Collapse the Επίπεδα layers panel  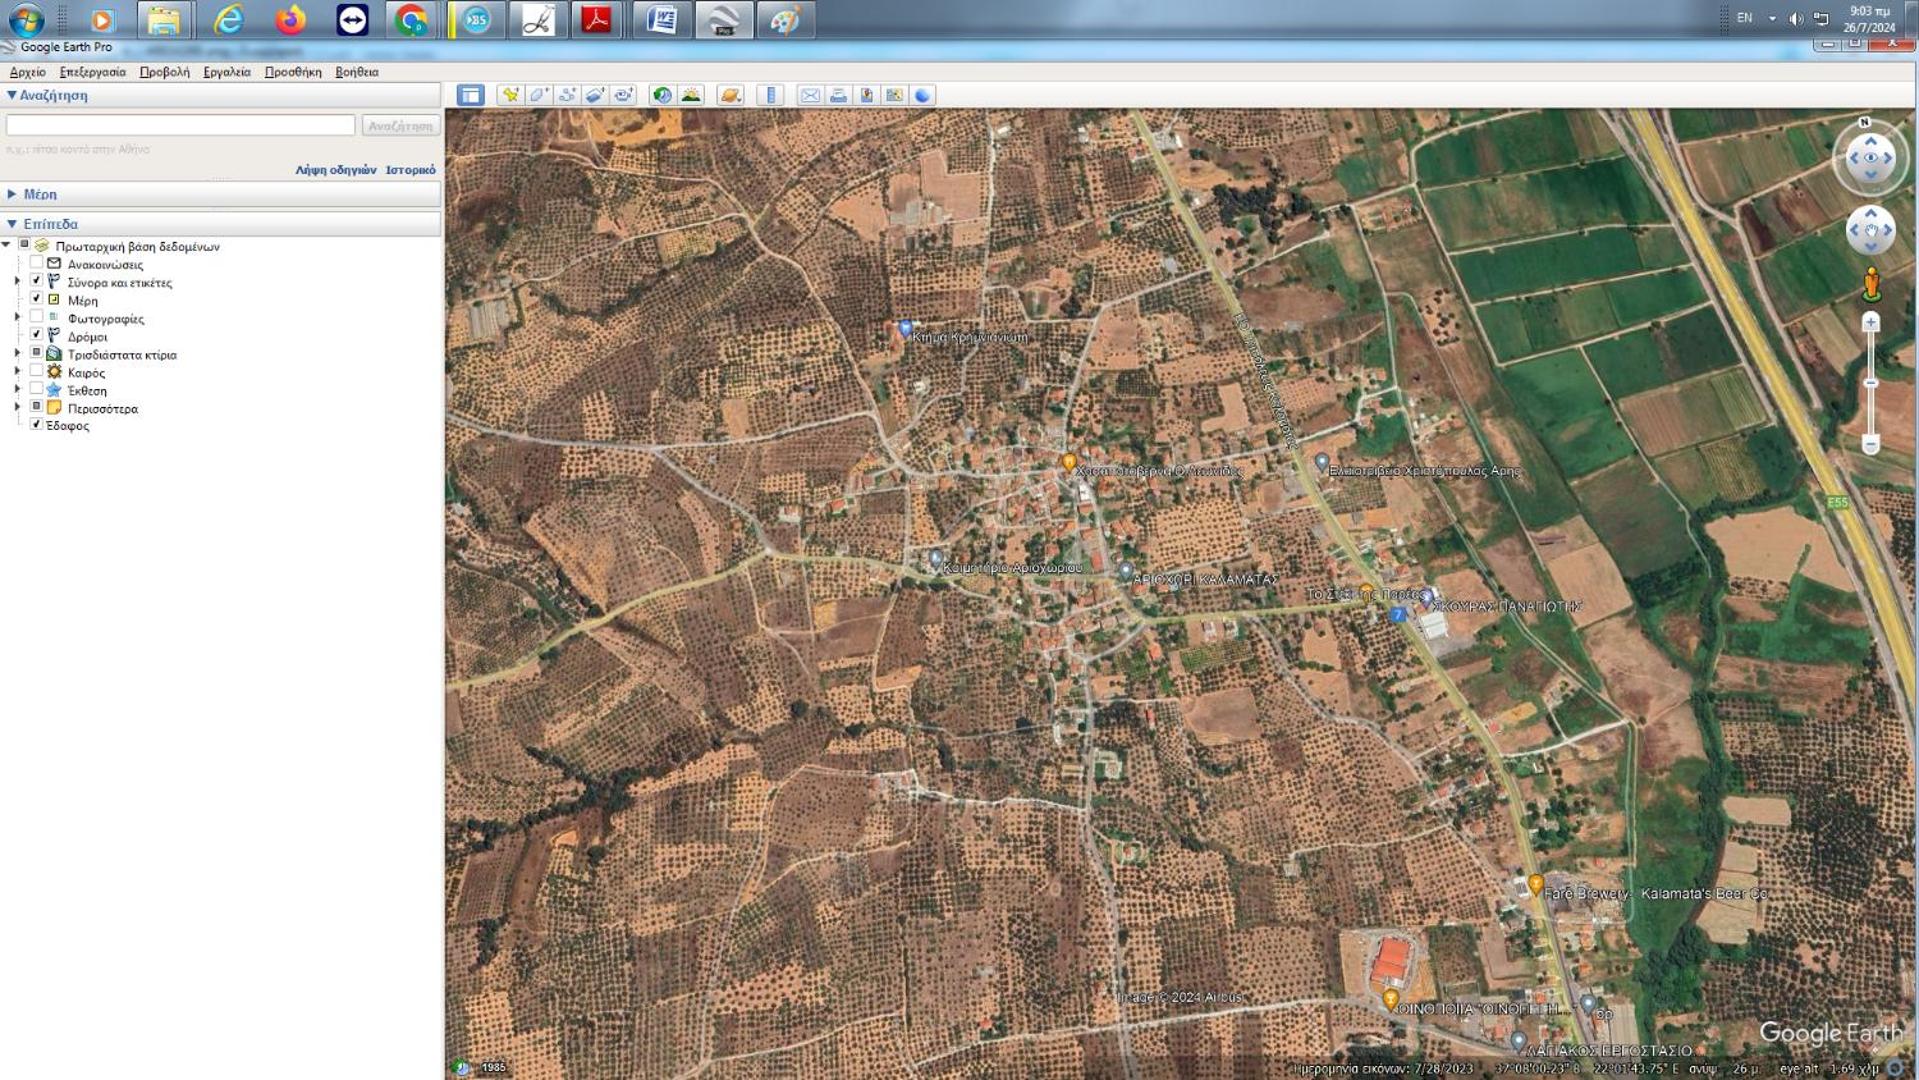pyautogui.click(x=12, y=224)
